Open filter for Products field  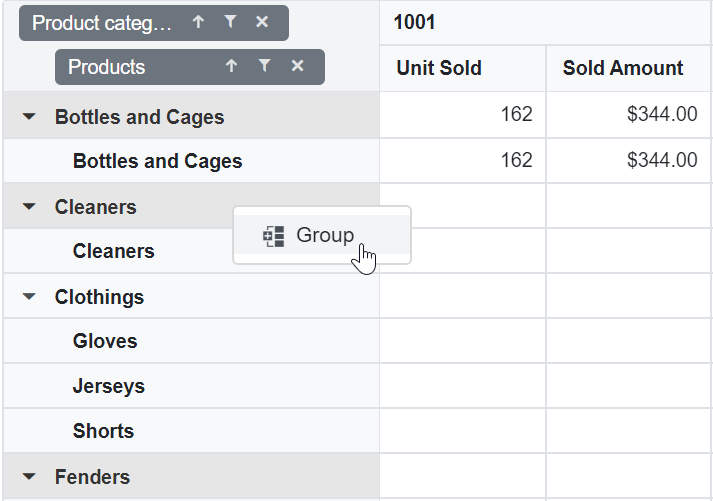[264, 66]
